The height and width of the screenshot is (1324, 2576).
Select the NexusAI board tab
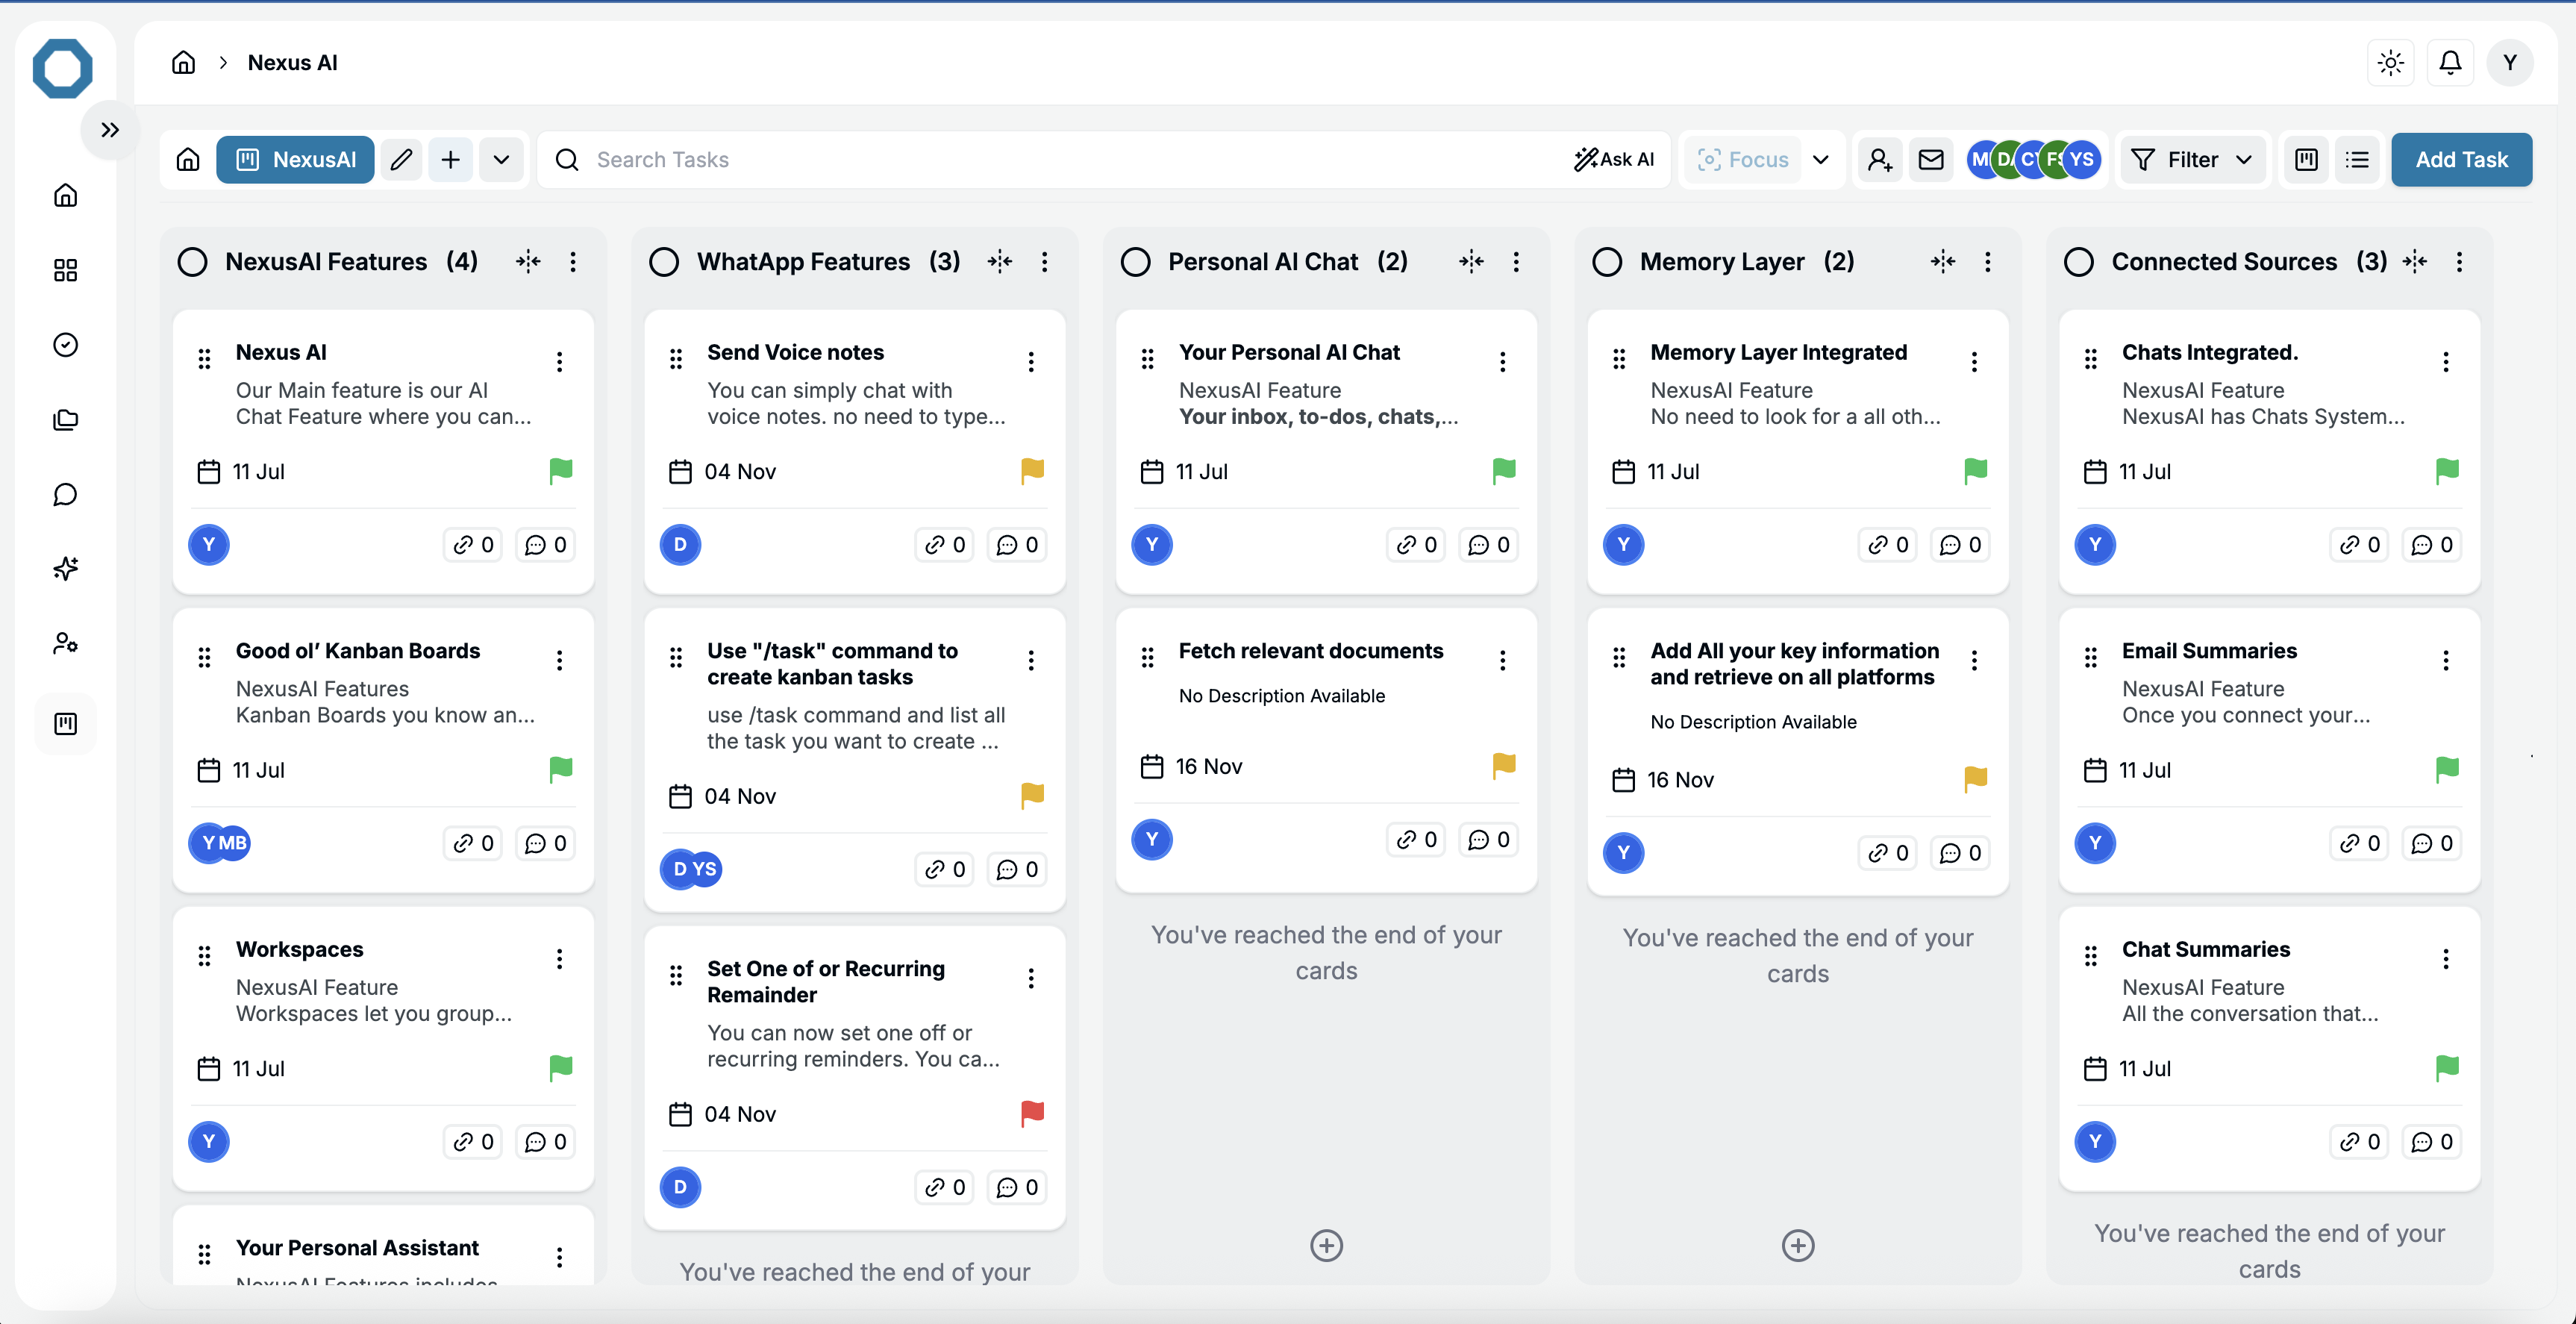(x=295, y=160)
